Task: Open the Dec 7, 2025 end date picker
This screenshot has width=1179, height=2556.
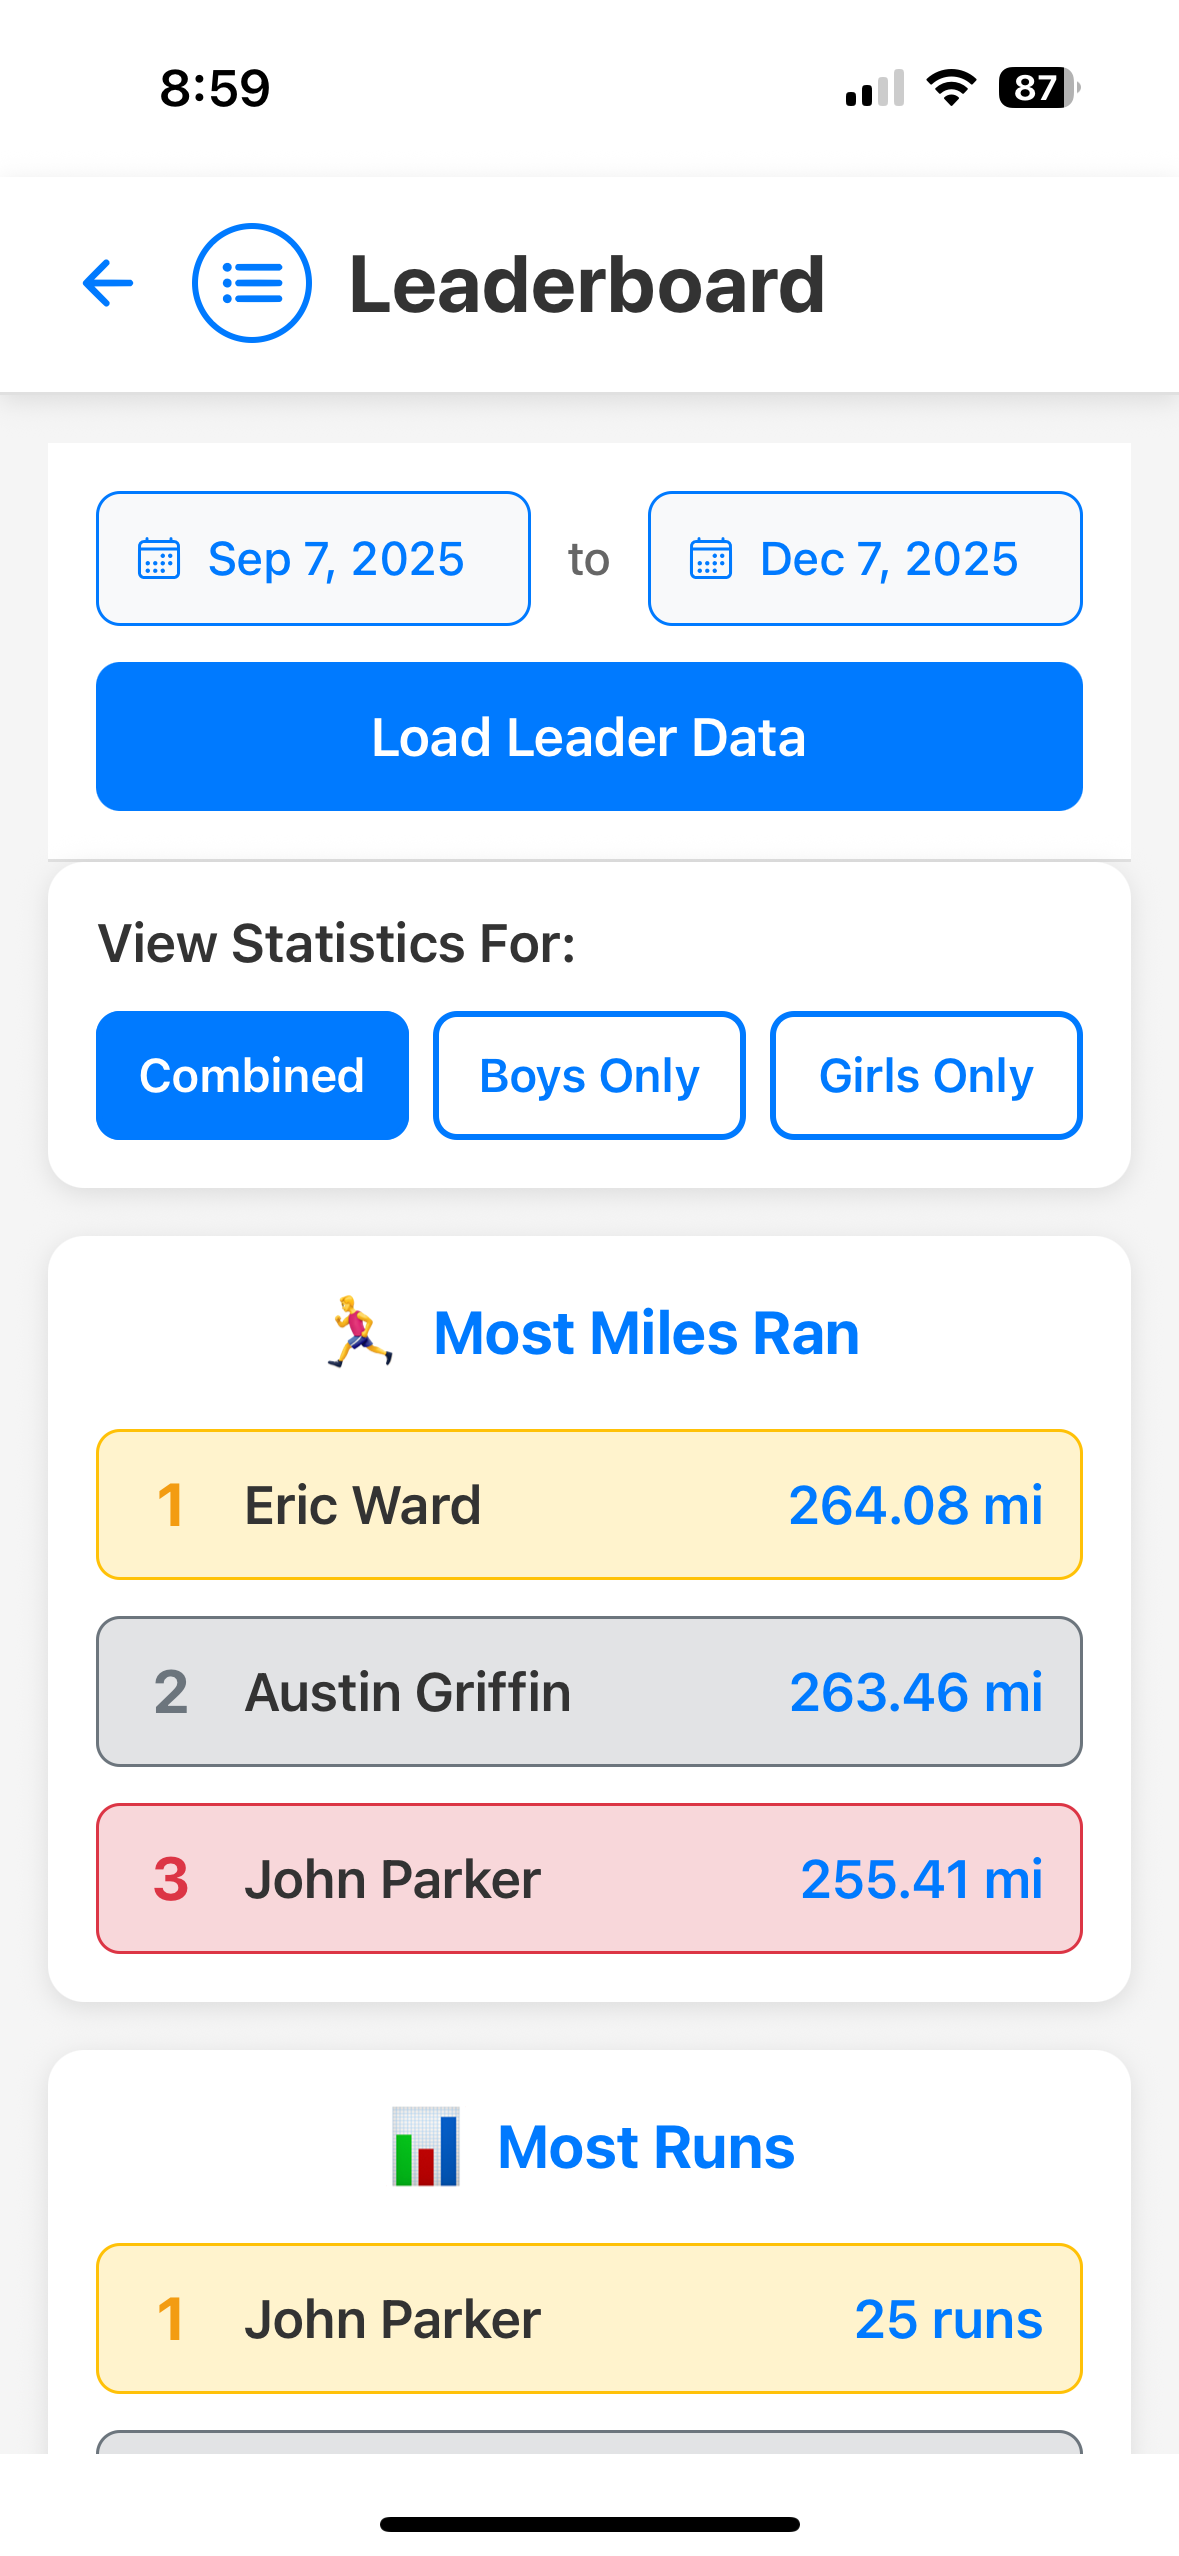Action: (865, 559)
